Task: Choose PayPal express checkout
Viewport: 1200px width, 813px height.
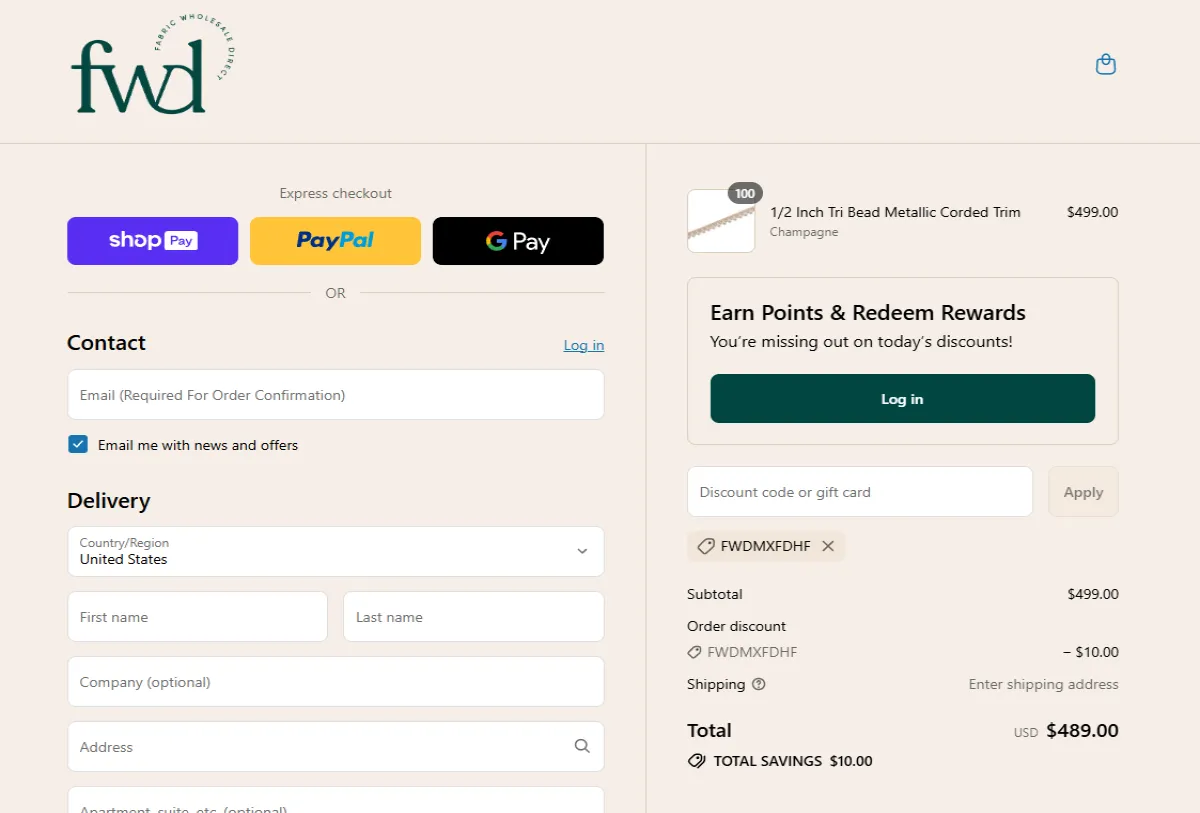Action: pyautogui.click(x=335, y=241)
